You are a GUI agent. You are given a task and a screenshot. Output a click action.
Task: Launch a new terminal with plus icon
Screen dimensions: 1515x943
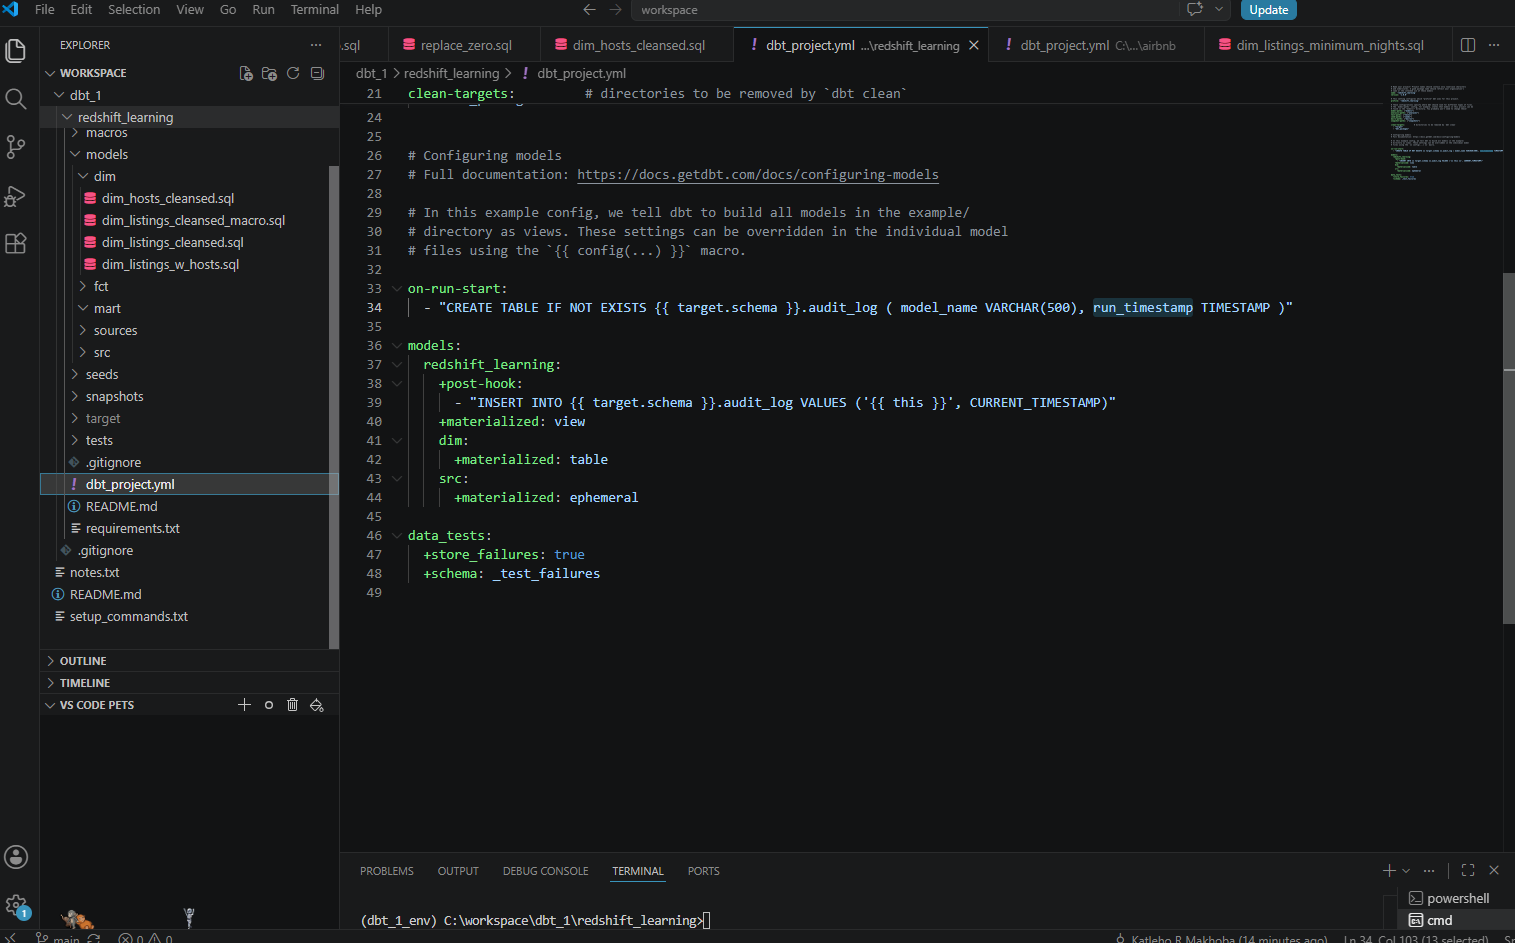tap(1389, 871)
